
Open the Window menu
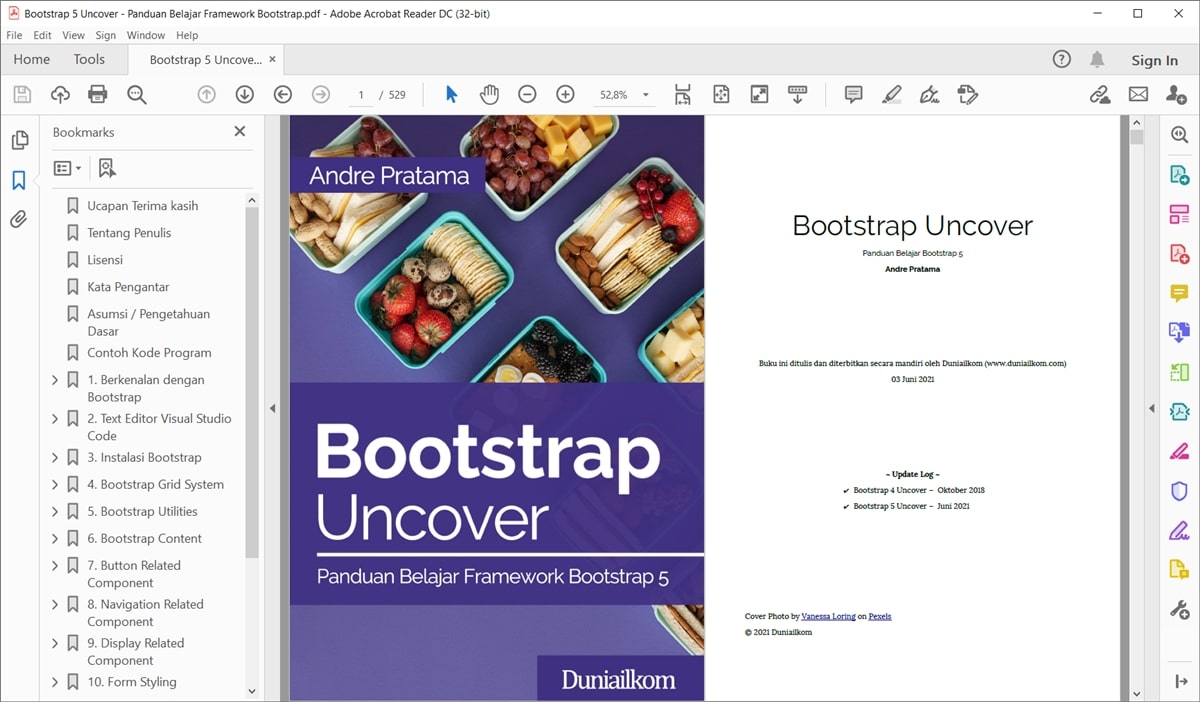point(146,35)
